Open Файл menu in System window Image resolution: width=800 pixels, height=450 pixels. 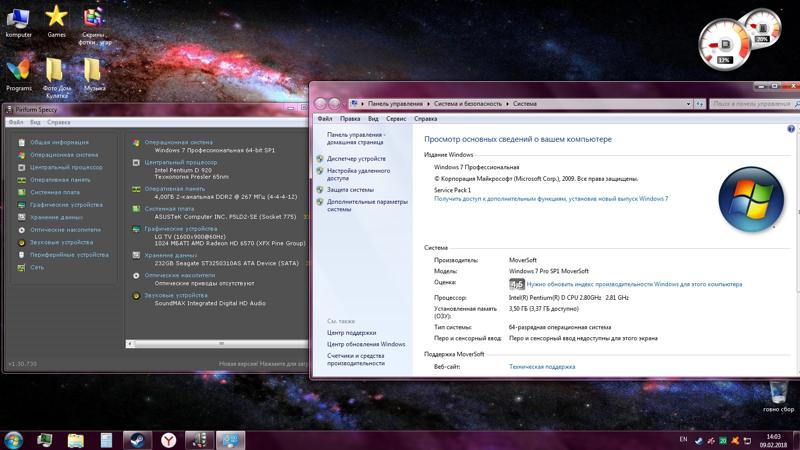pyautogui.click(x=324, y=119)
